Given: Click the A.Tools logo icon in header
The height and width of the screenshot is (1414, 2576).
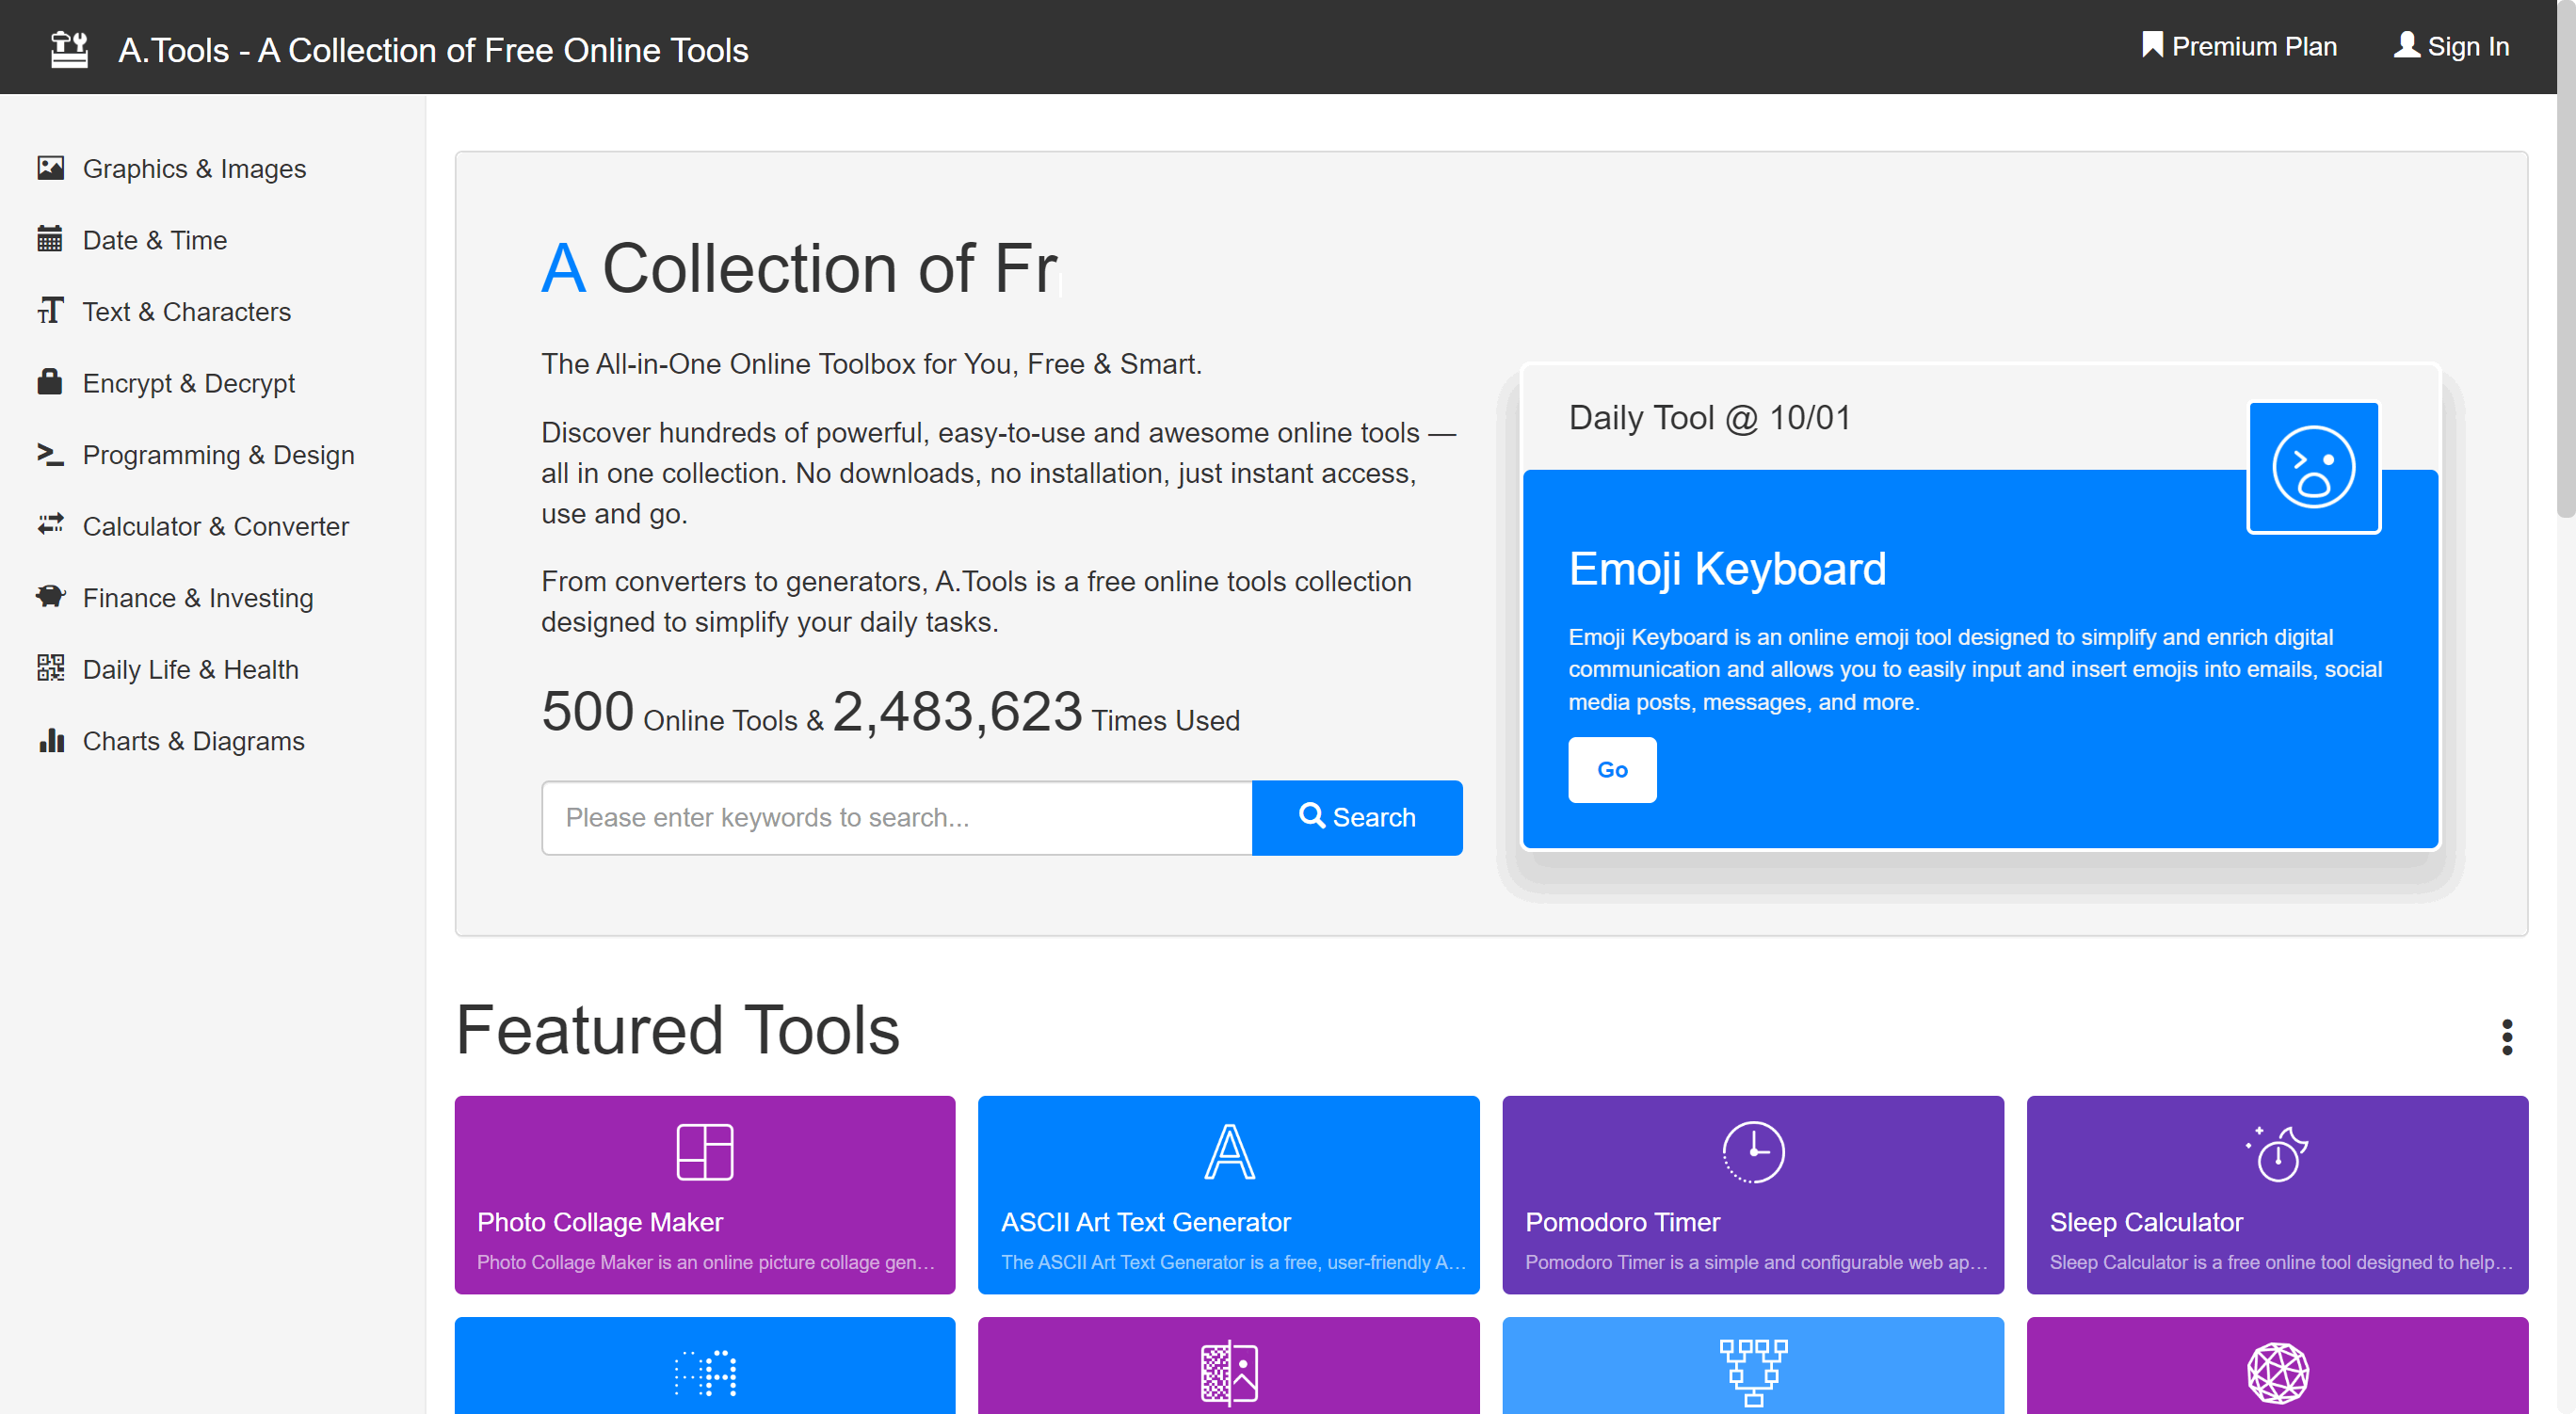Looking at the screenshot, I should click(69, 48).
